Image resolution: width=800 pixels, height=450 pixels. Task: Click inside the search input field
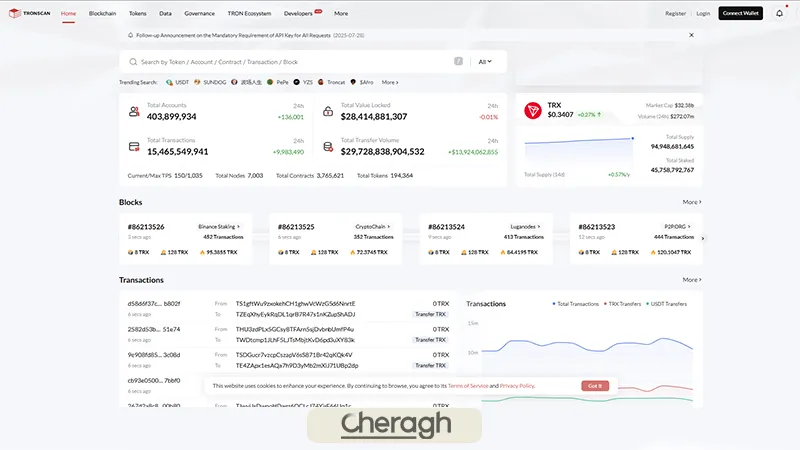[293, 62]
